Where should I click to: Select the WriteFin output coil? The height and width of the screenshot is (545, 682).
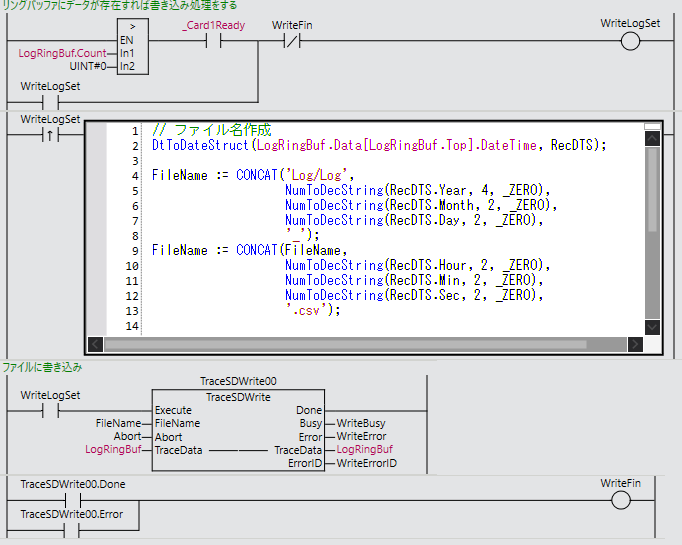pyautogui.click(x=620, y=501)
